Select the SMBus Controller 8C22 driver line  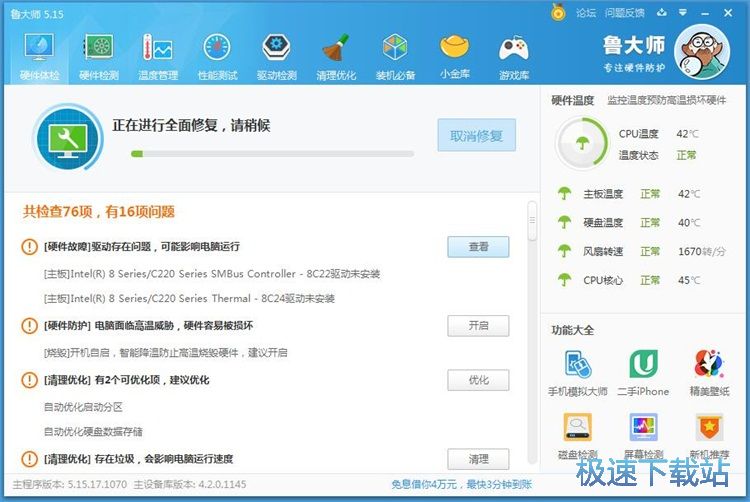coord(212,274)
